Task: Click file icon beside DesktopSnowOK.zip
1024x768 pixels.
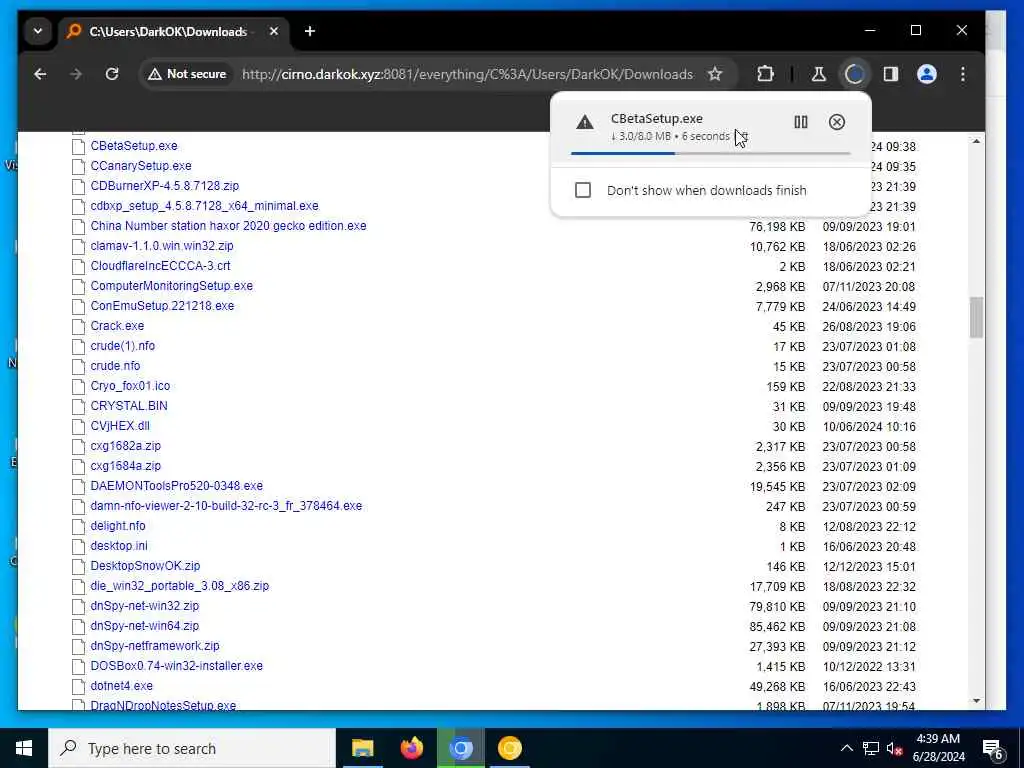Action: pyautogui.click(x=78, y=566)
